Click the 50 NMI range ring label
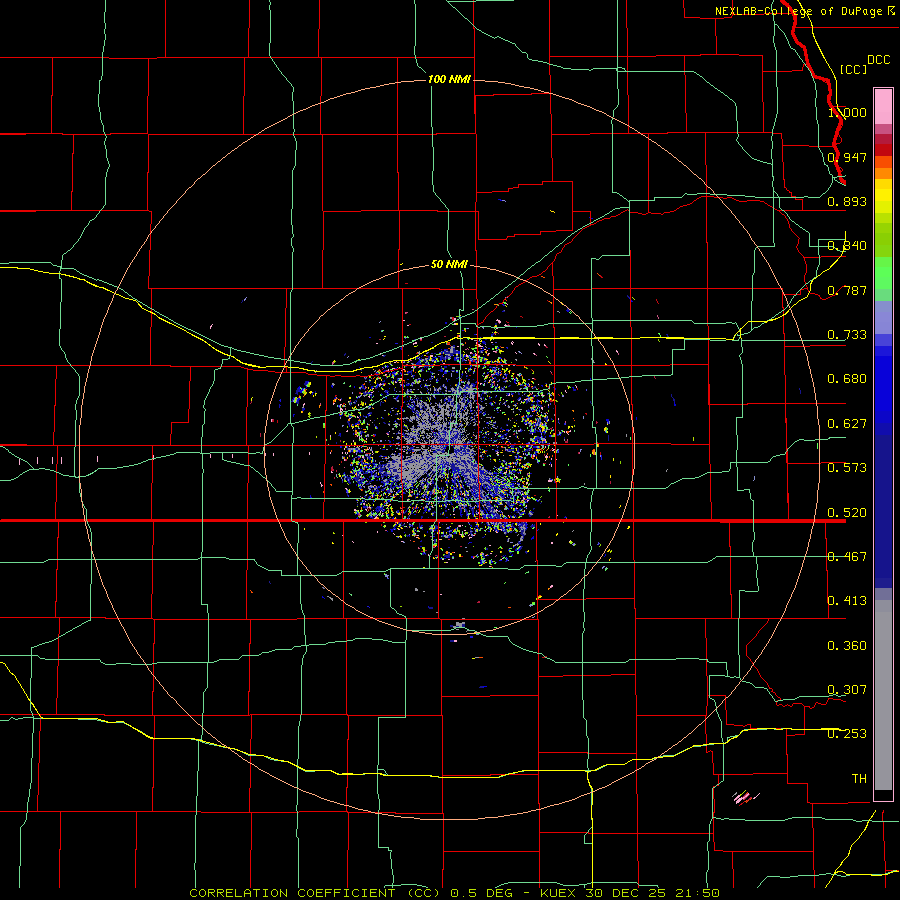Screen dimensions: 900x900 tap(449, 264)
